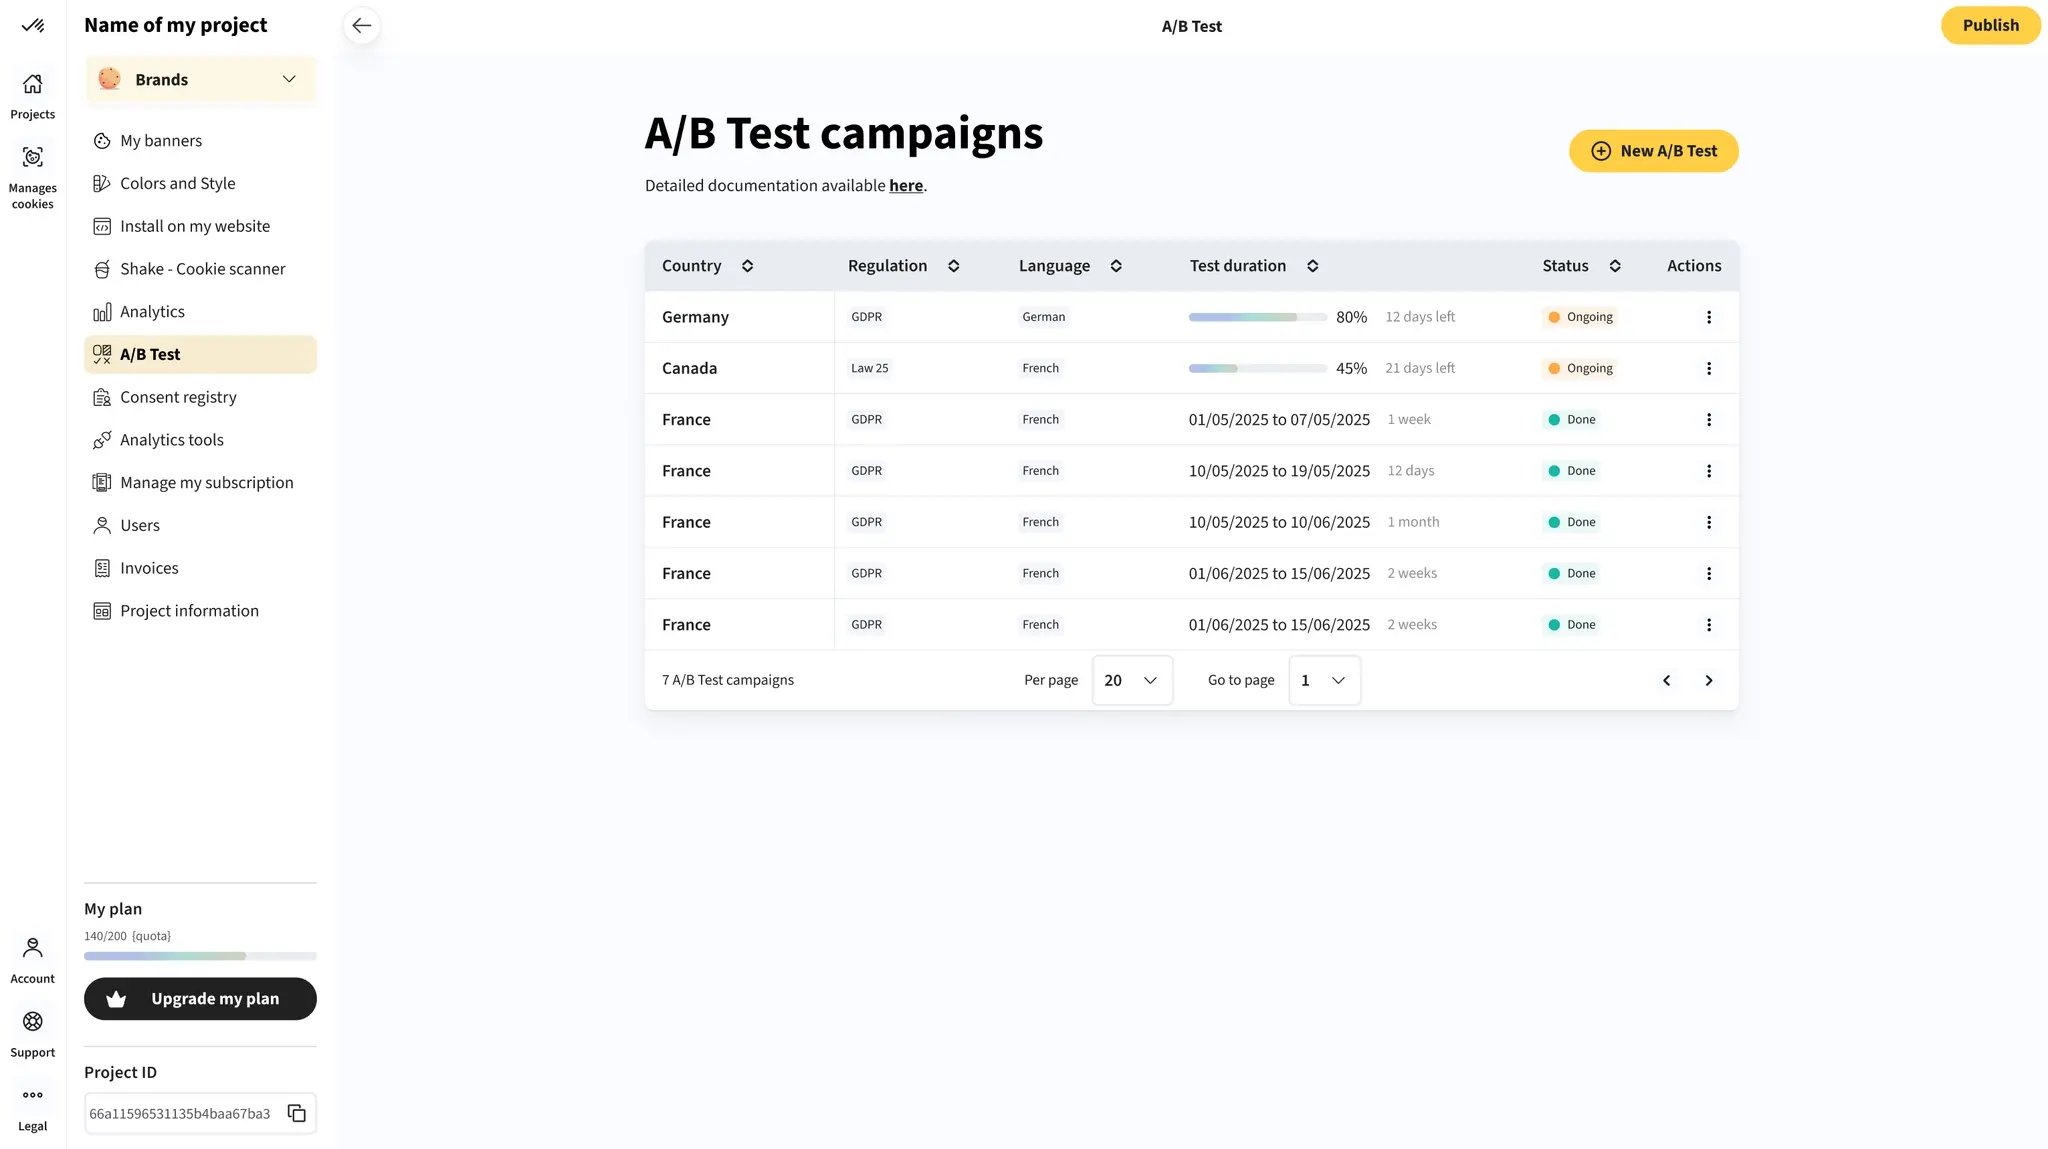The height and width of the screenshot is (1149, 2048).
Task: Click Germany country cell
Action: point(739,317)
